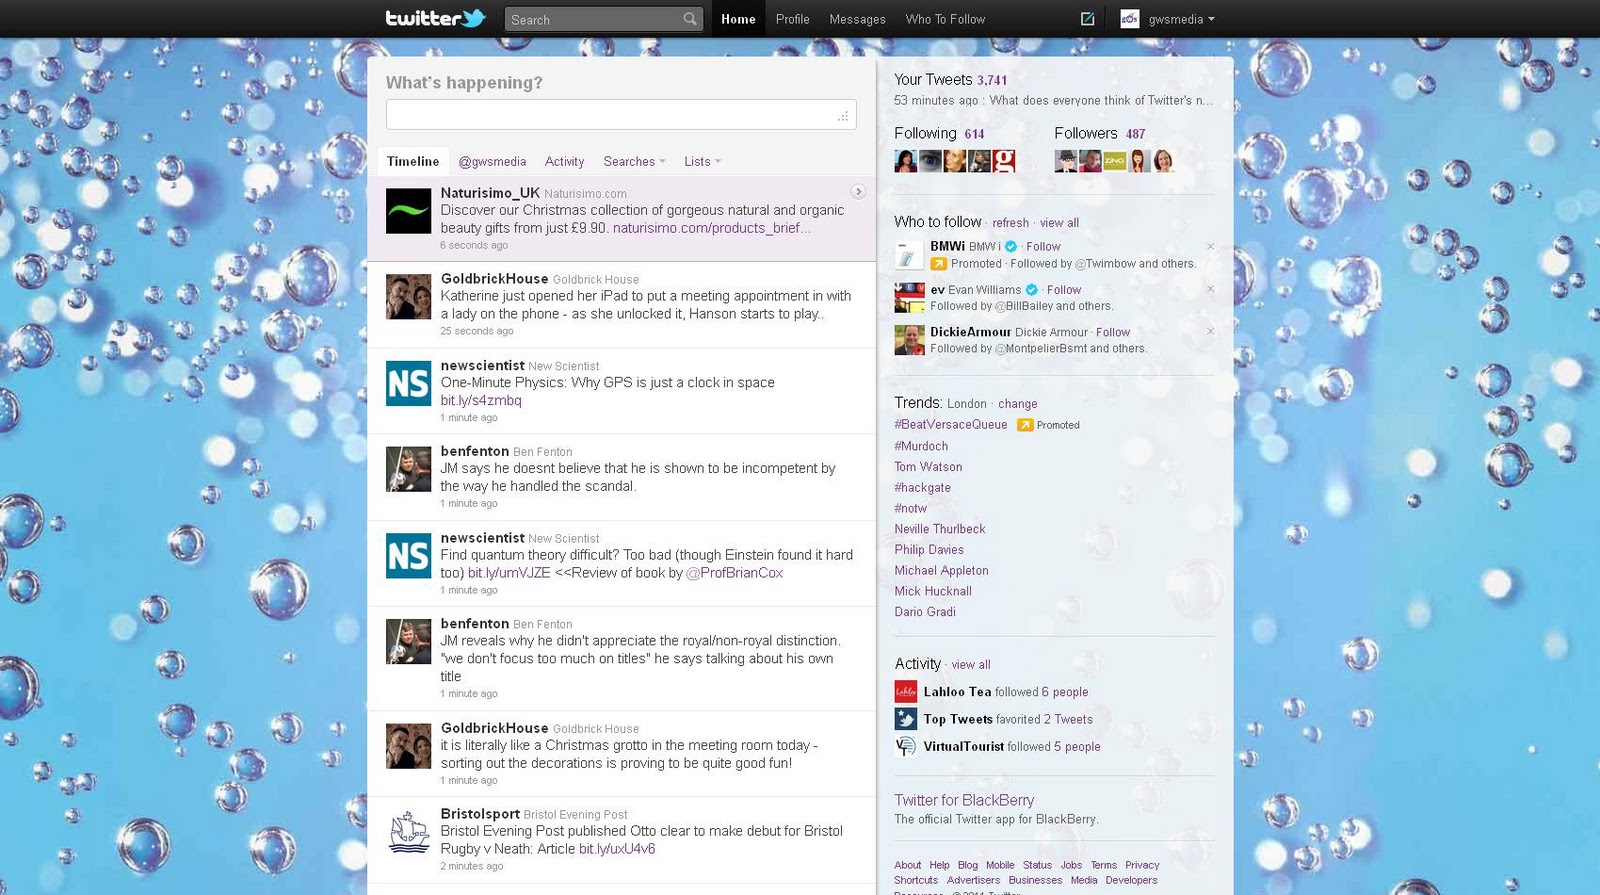The height and width of the screenshot is (895, 1600).
Task: Switch to the @gwsmedia mentions tab
Action: click(x=492, y=161)
